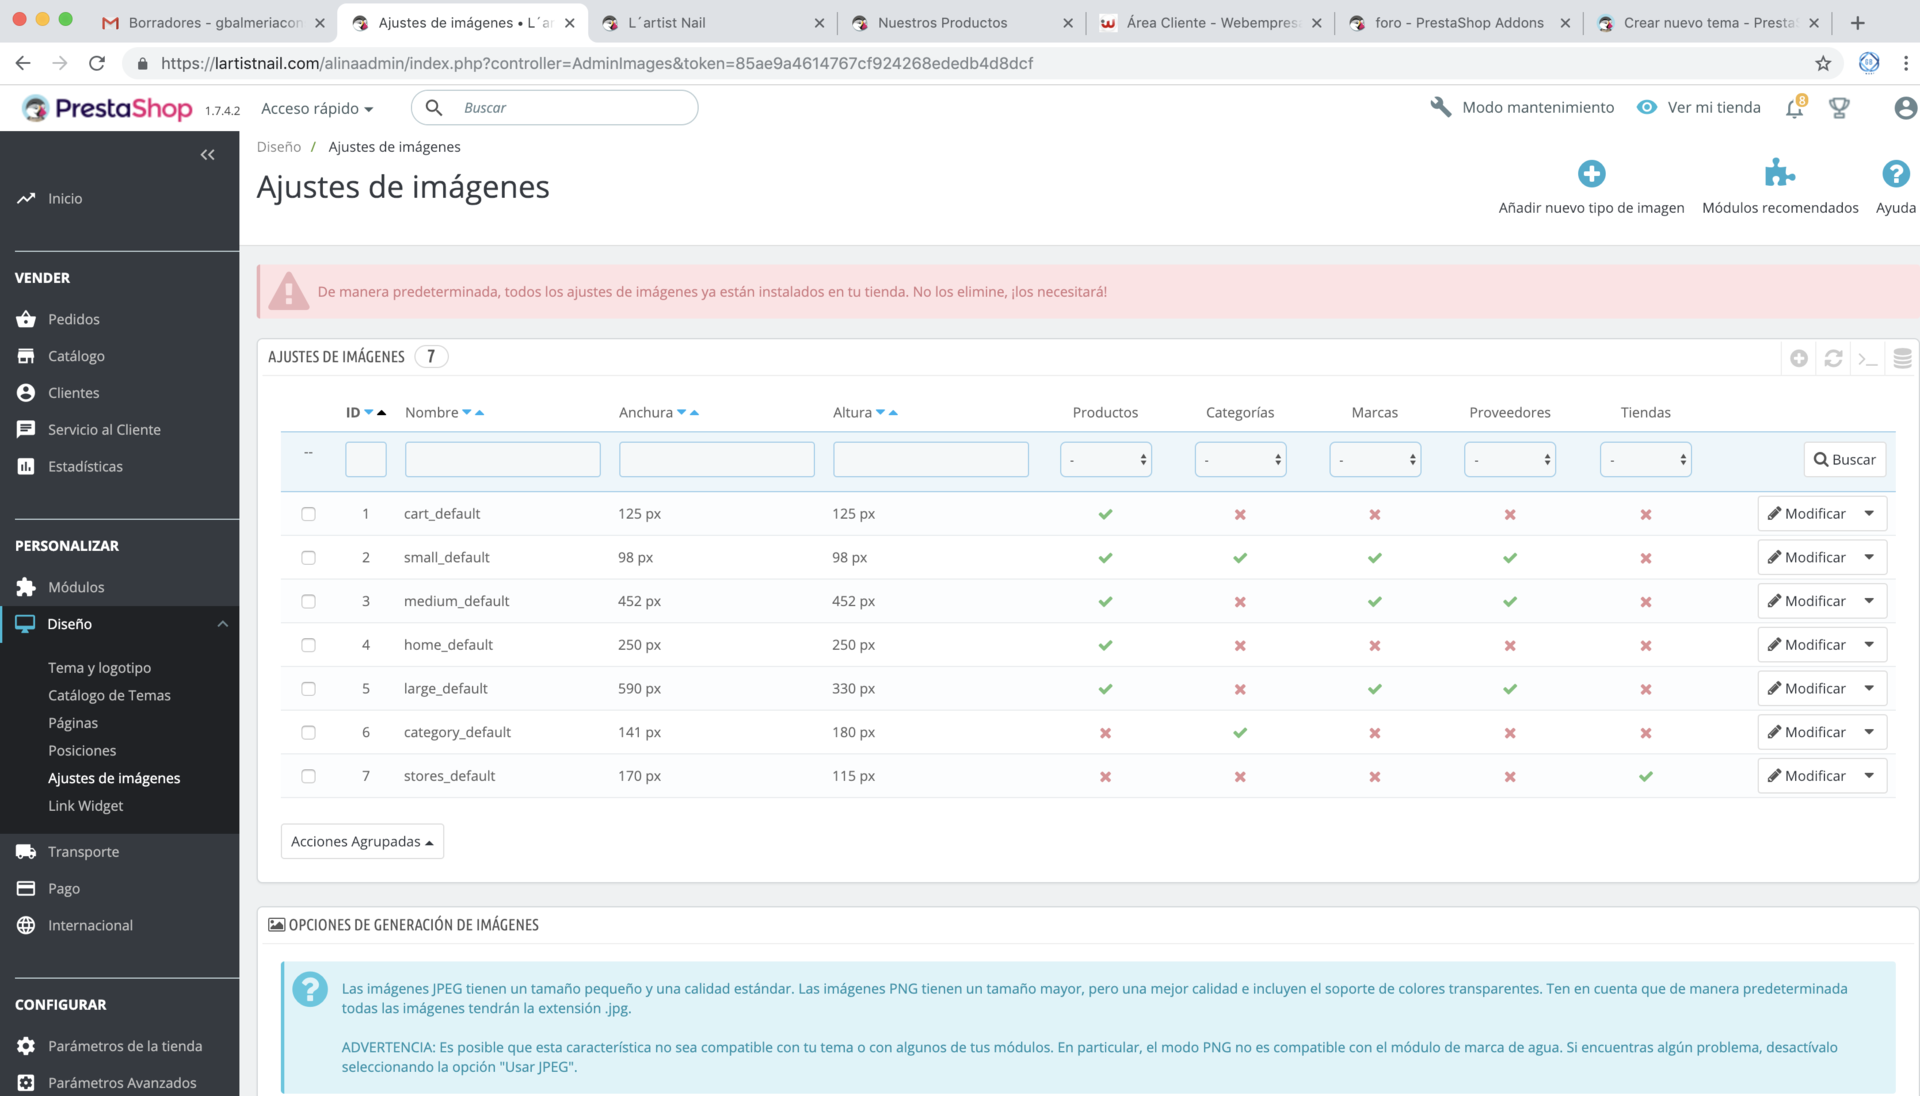This screenshot has width=1920, height=1096.
Task: Open notifications bell icon
Action: coord(1795,108)
